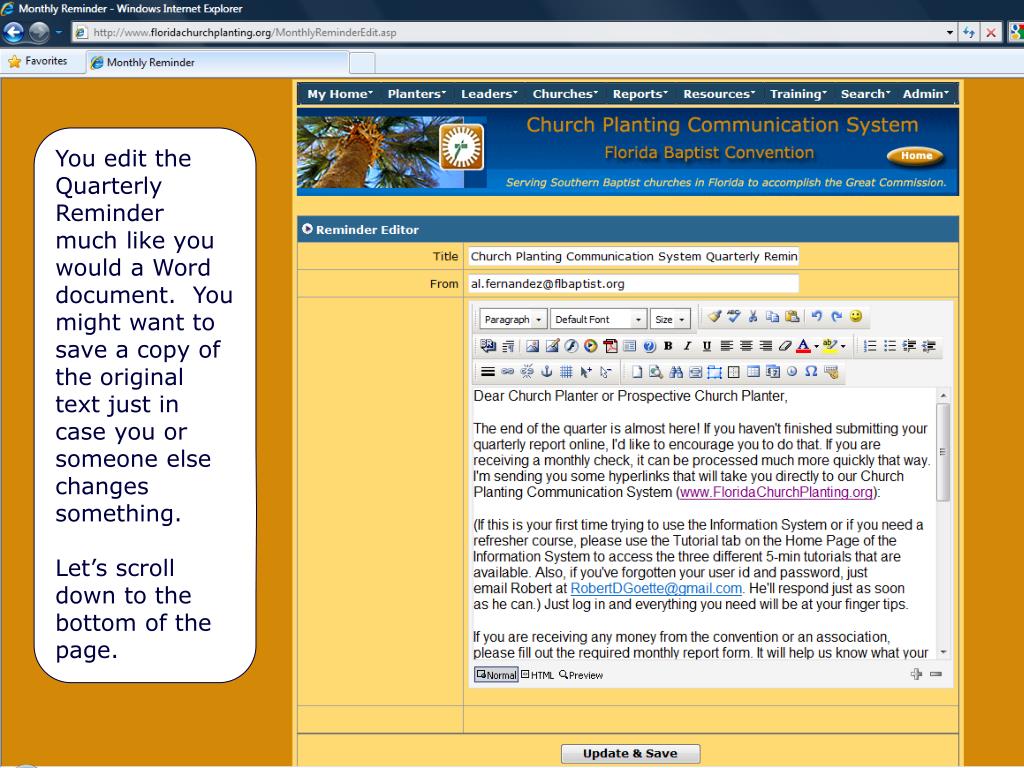Toggle italic formatting
Viewport: 1024px width, 768px height.
coord(687,346)
